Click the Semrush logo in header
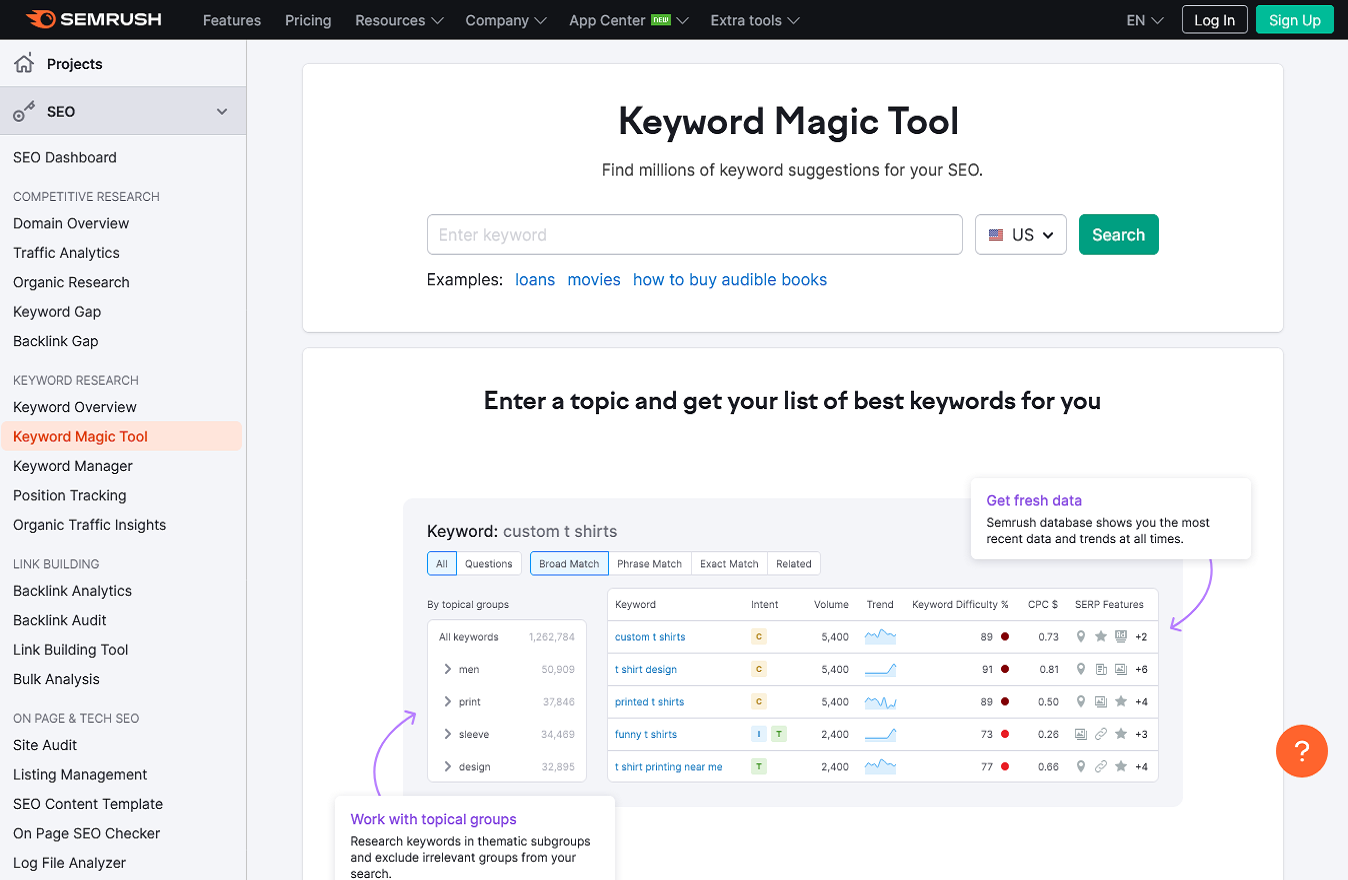The height and width of the screenshot is (880, 1348). point(93,19)
